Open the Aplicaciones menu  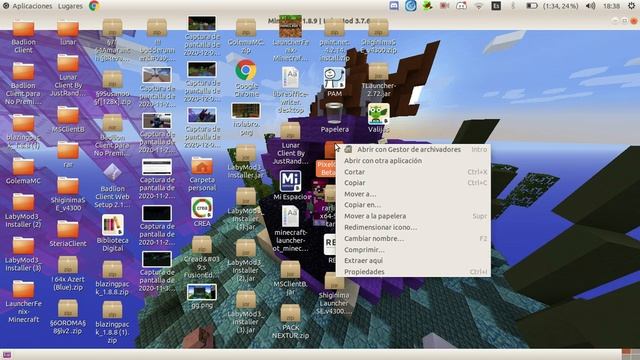coord(32,6)
